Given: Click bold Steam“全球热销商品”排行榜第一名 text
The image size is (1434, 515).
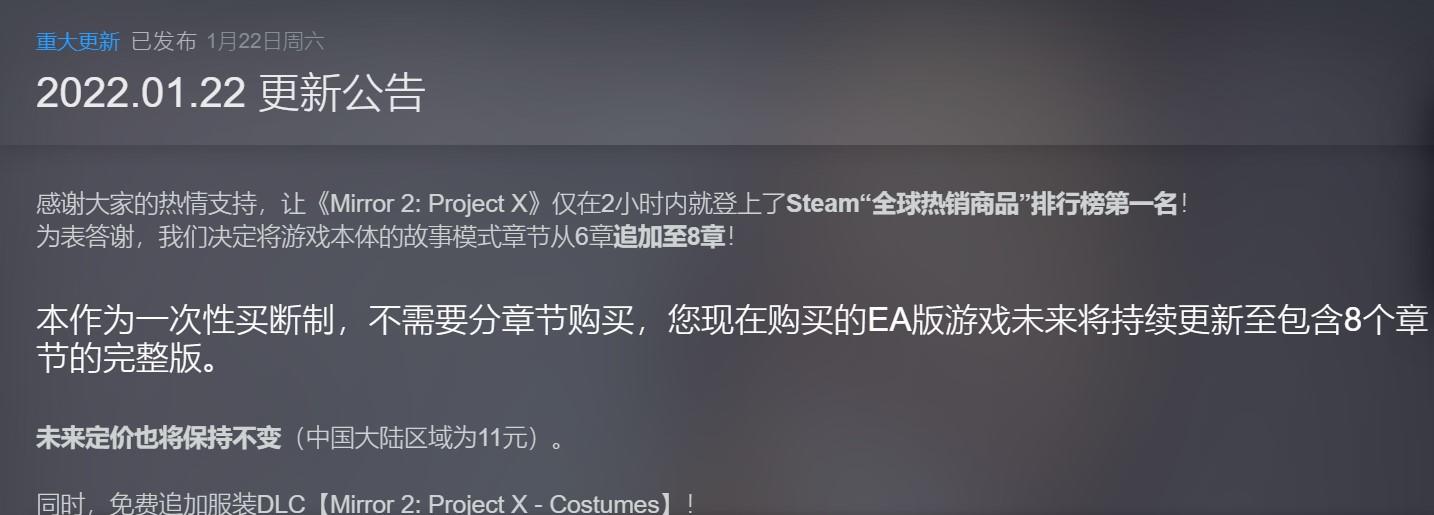Looking at the screenshot, I should pos(982,204).
